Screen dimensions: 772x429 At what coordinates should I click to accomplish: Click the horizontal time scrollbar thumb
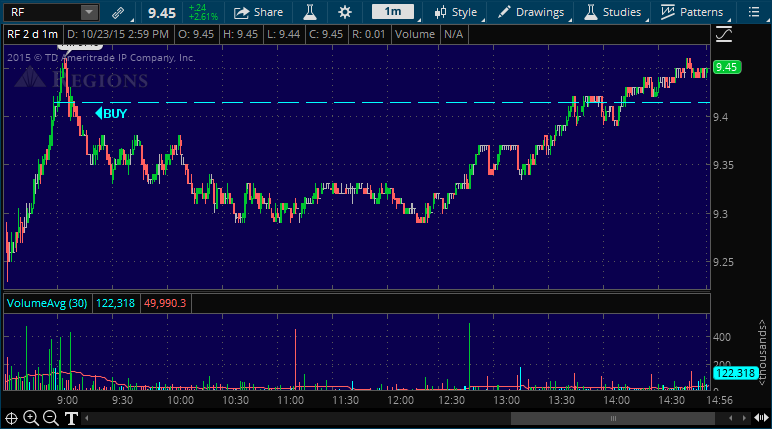point(613,419)
